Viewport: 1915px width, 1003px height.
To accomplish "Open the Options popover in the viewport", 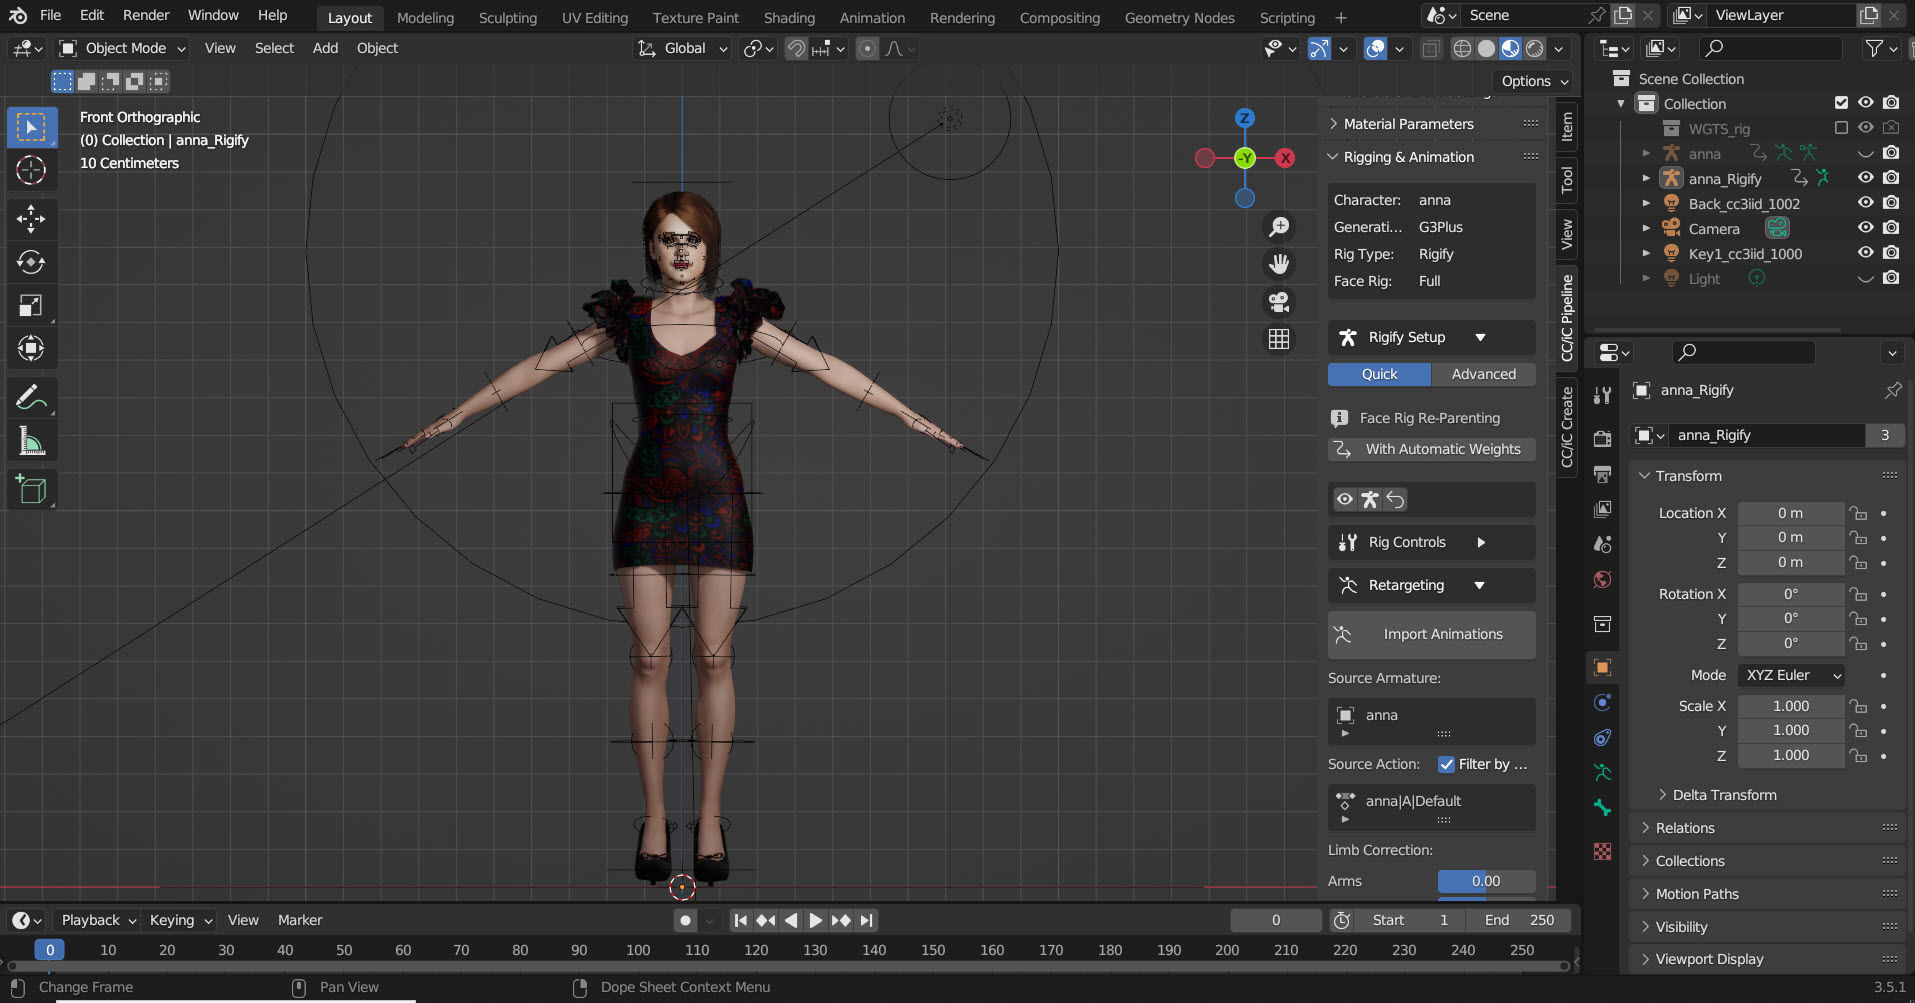I will (1534, 81).
